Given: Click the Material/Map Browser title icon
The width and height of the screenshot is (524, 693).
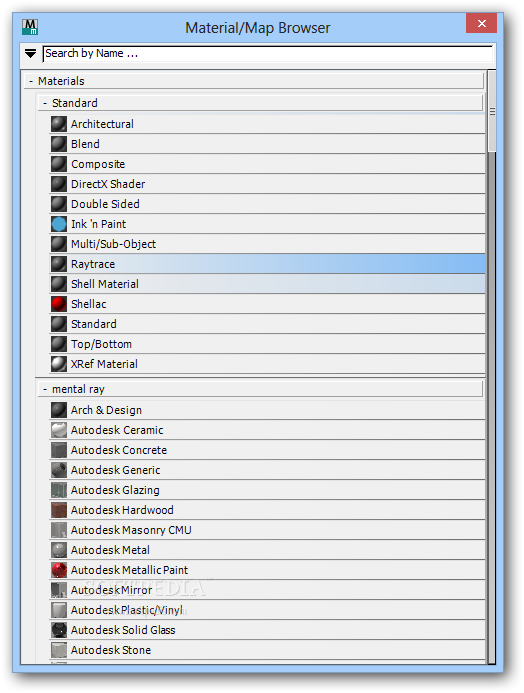Looking at the screenshot, I should click(x=30, y=27).
